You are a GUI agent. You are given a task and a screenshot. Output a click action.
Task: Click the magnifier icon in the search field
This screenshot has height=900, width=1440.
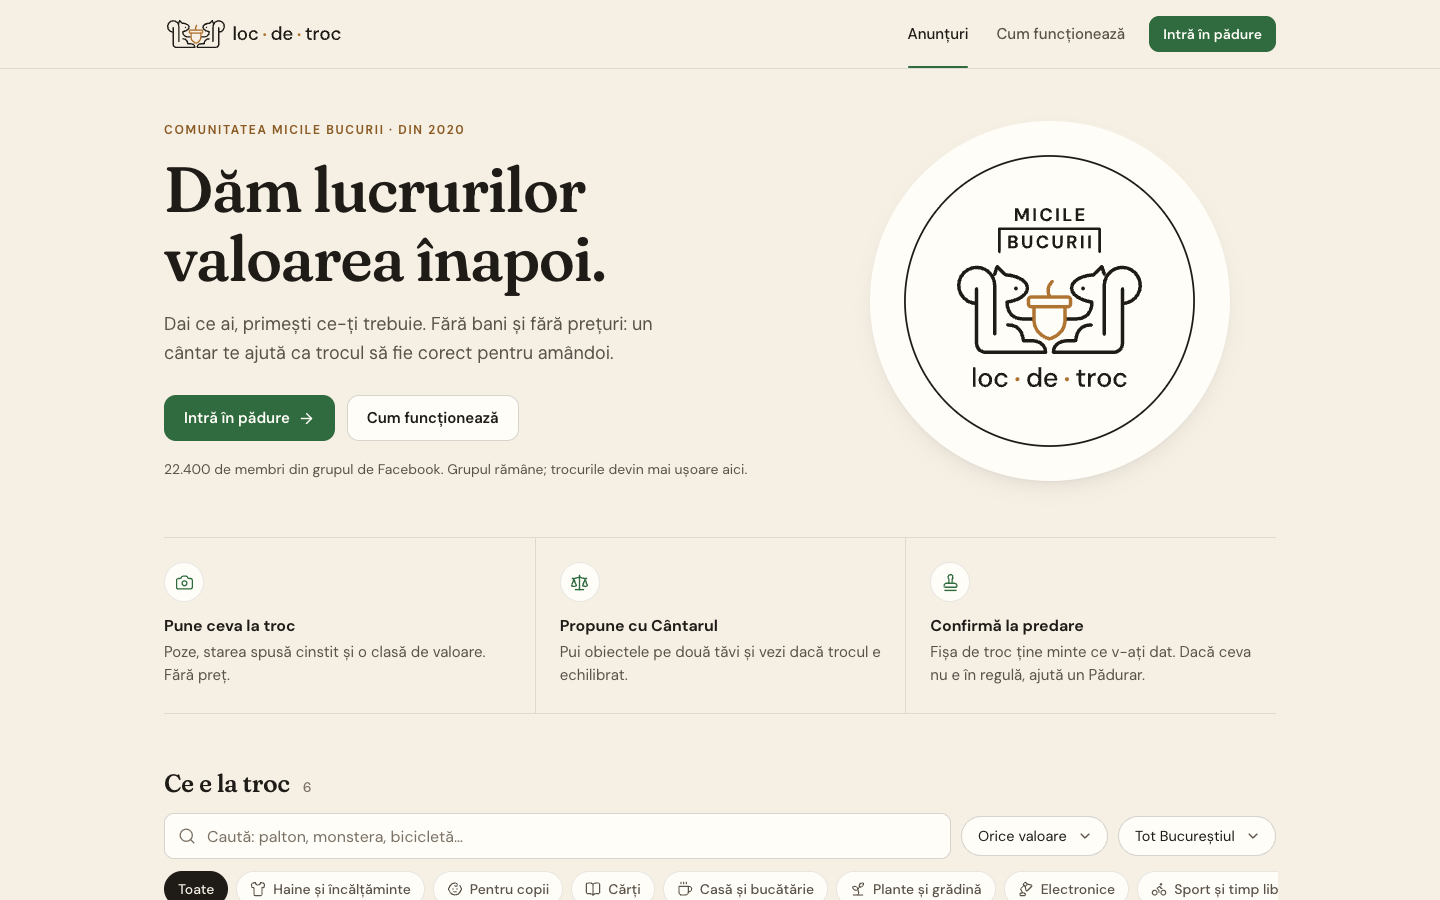tap(187, 836)
